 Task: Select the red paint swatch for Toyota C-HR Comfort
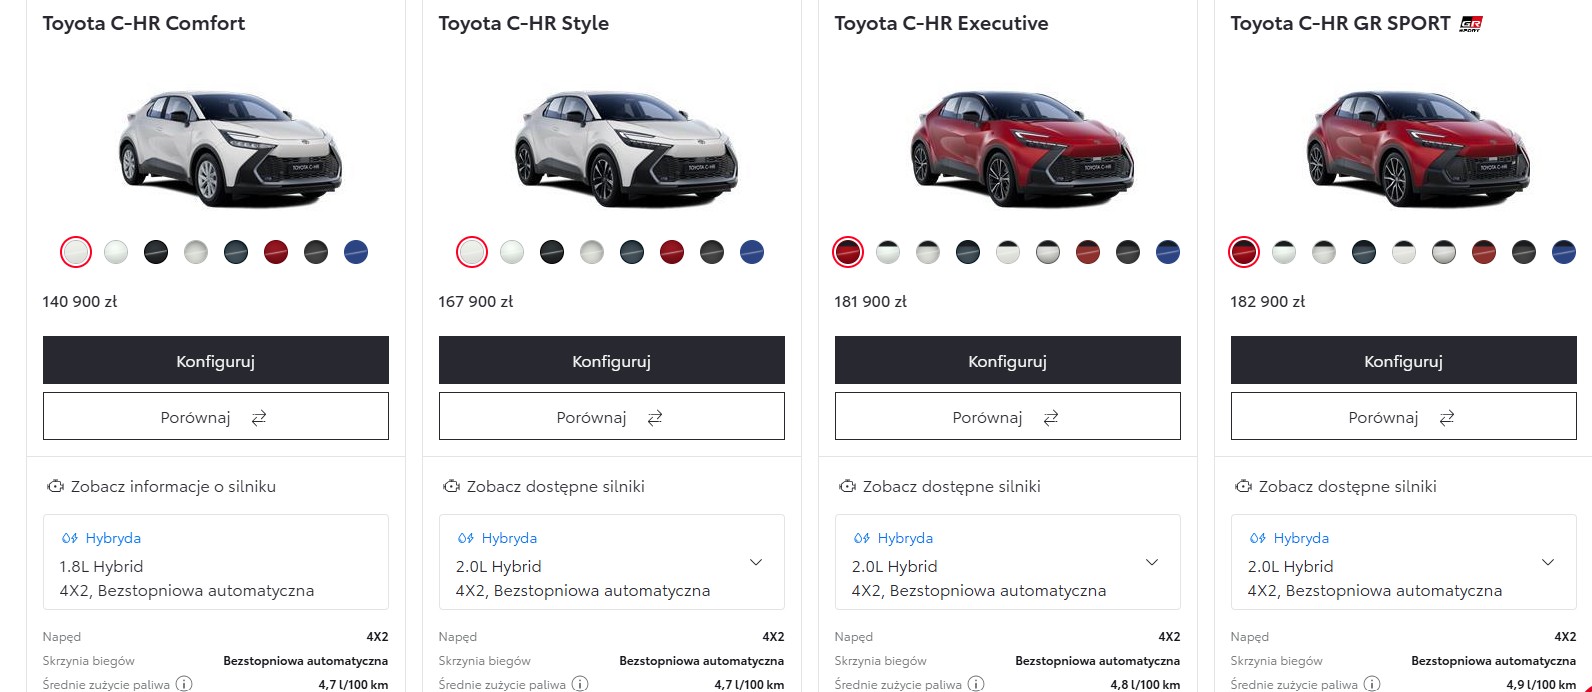click(276, 252)
